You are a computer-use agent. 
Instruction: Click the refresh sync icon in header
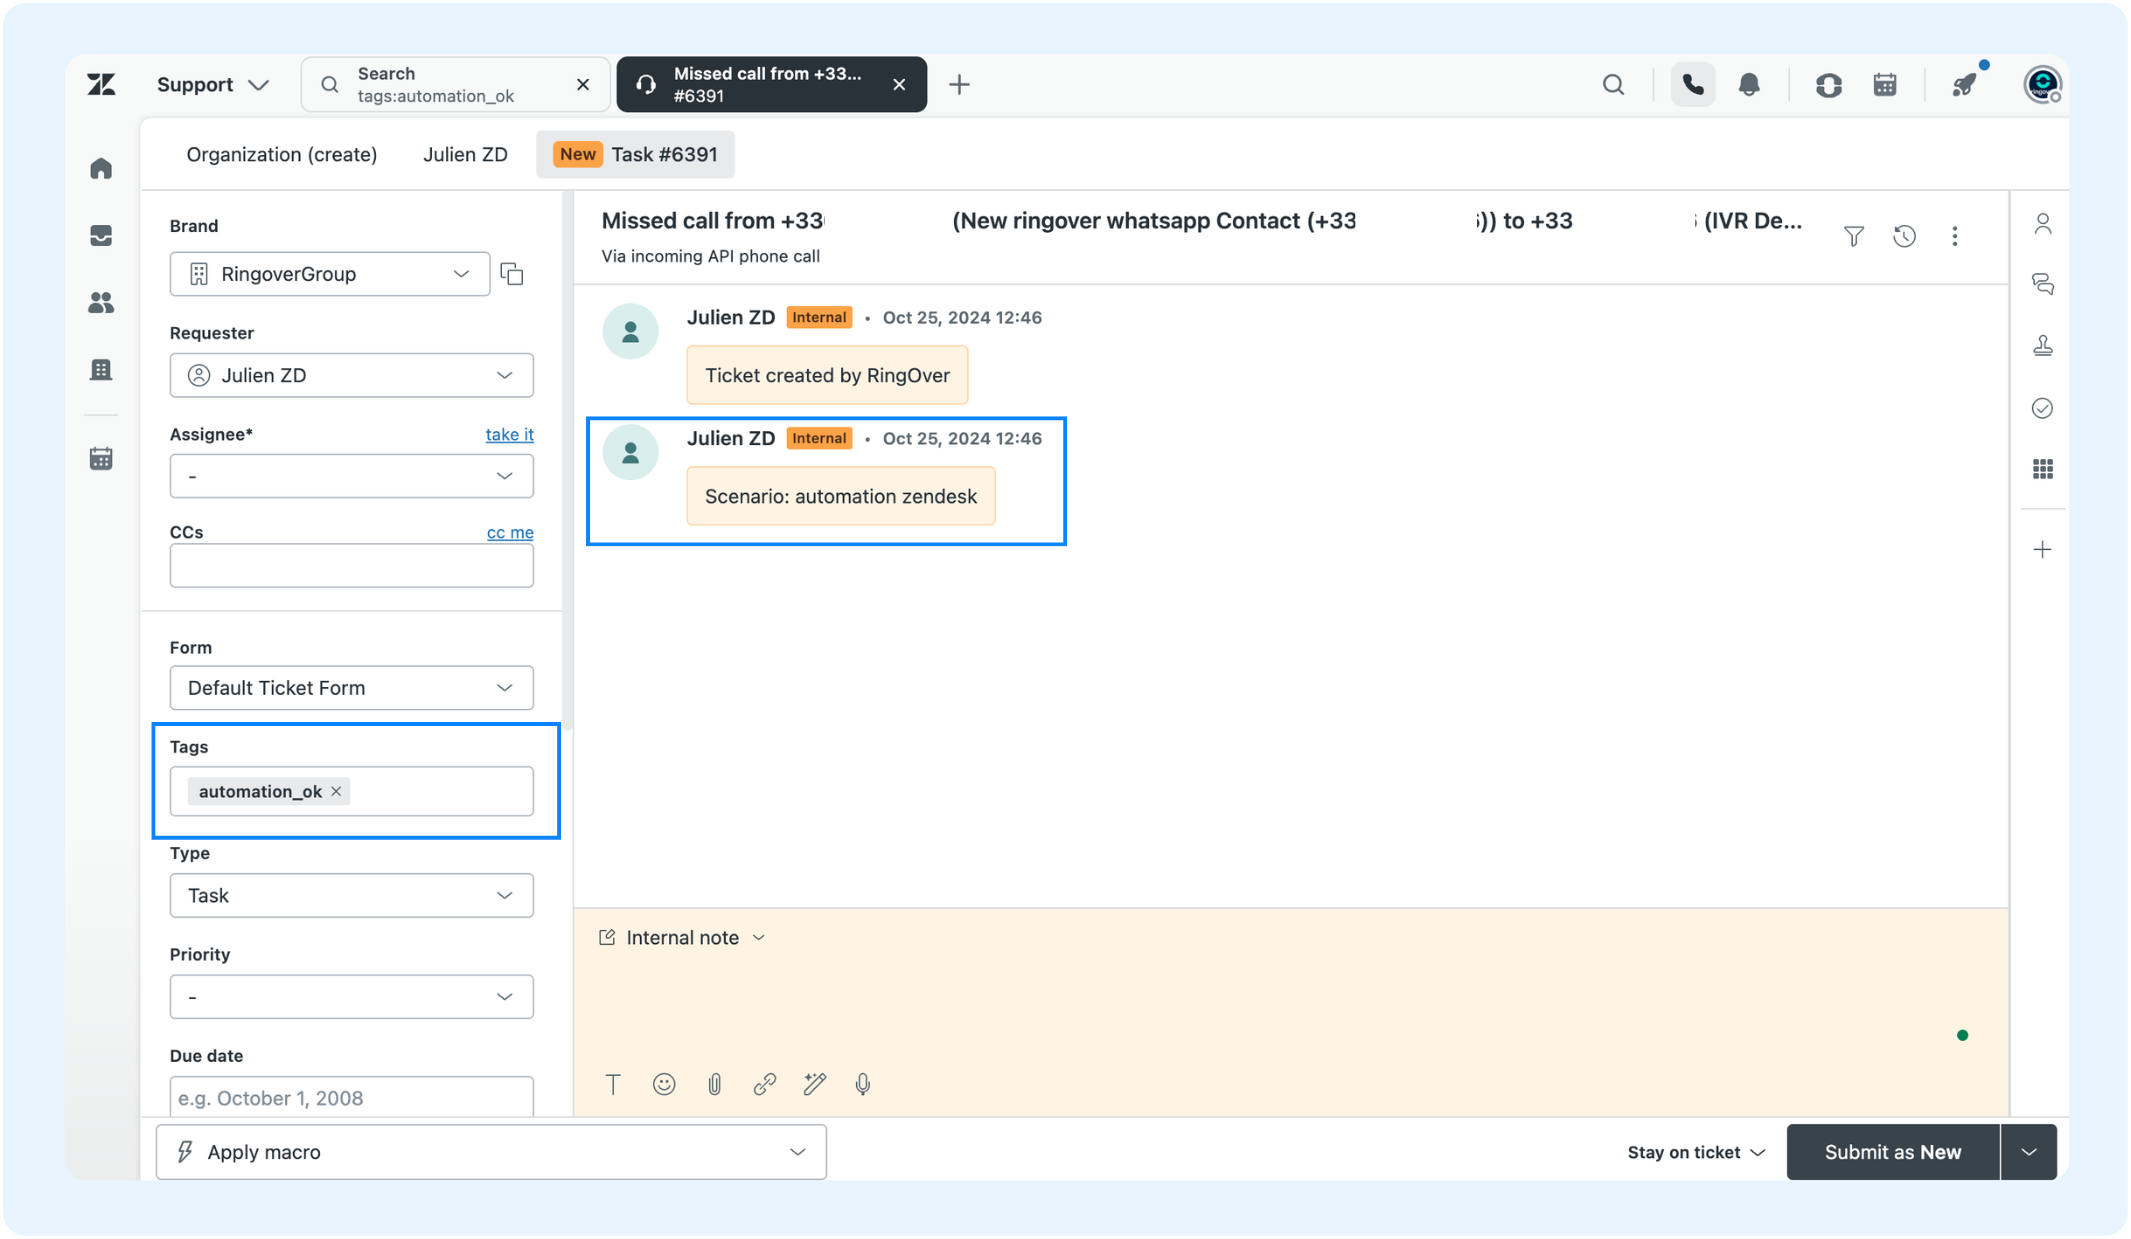[1828, 85]
